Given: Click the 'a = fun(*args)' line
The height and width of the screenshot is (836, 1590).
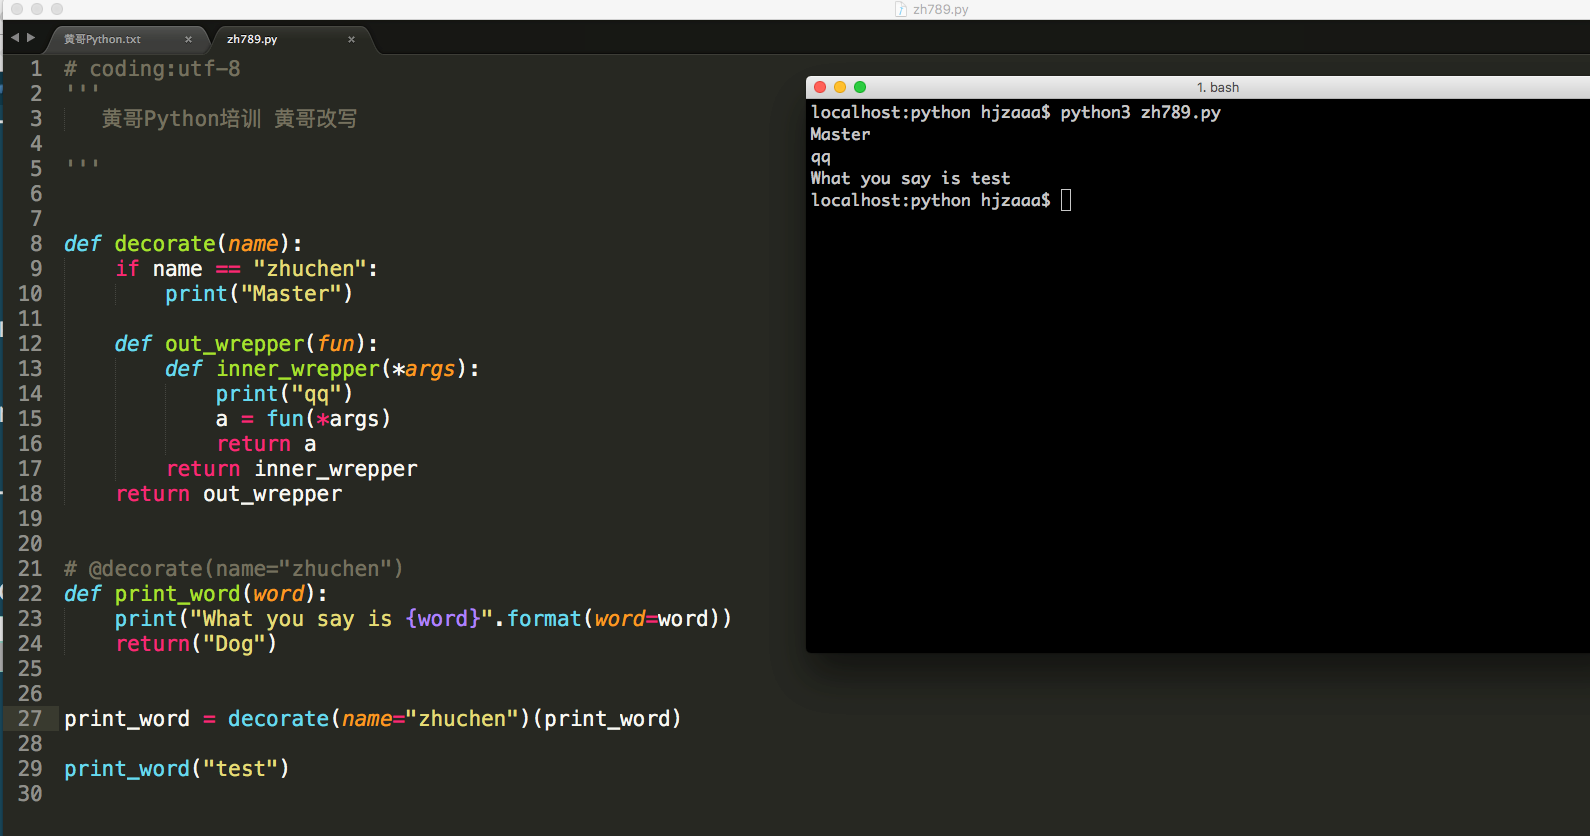Looking at the screenshot, I should 303,419.
